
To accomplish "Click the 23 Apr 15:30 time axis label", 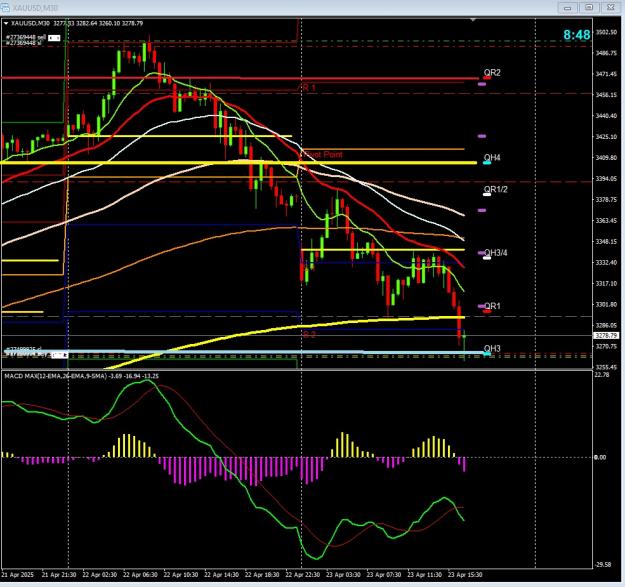I will coord(465,575).
